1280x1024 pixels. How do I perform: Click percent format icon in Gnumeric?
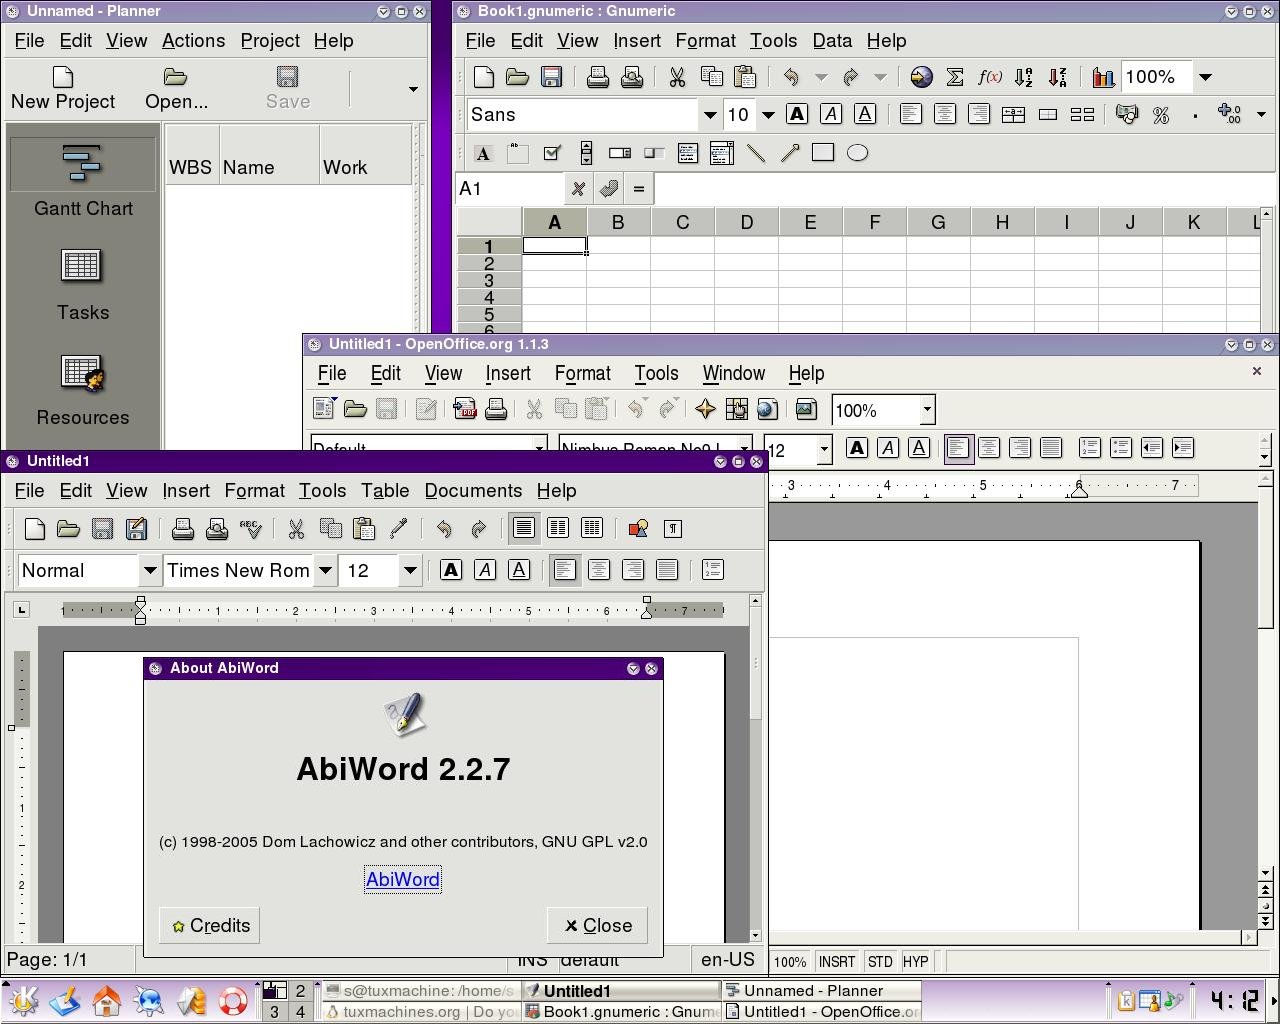point(1161,115)
